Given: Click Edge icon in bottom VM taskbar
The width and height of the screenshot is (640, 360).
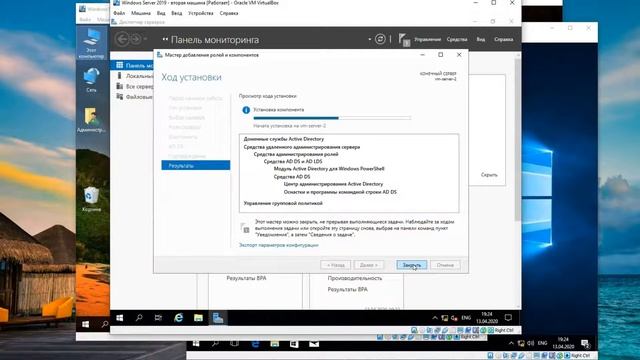Looking at the screenshot, I should [255, 344].
